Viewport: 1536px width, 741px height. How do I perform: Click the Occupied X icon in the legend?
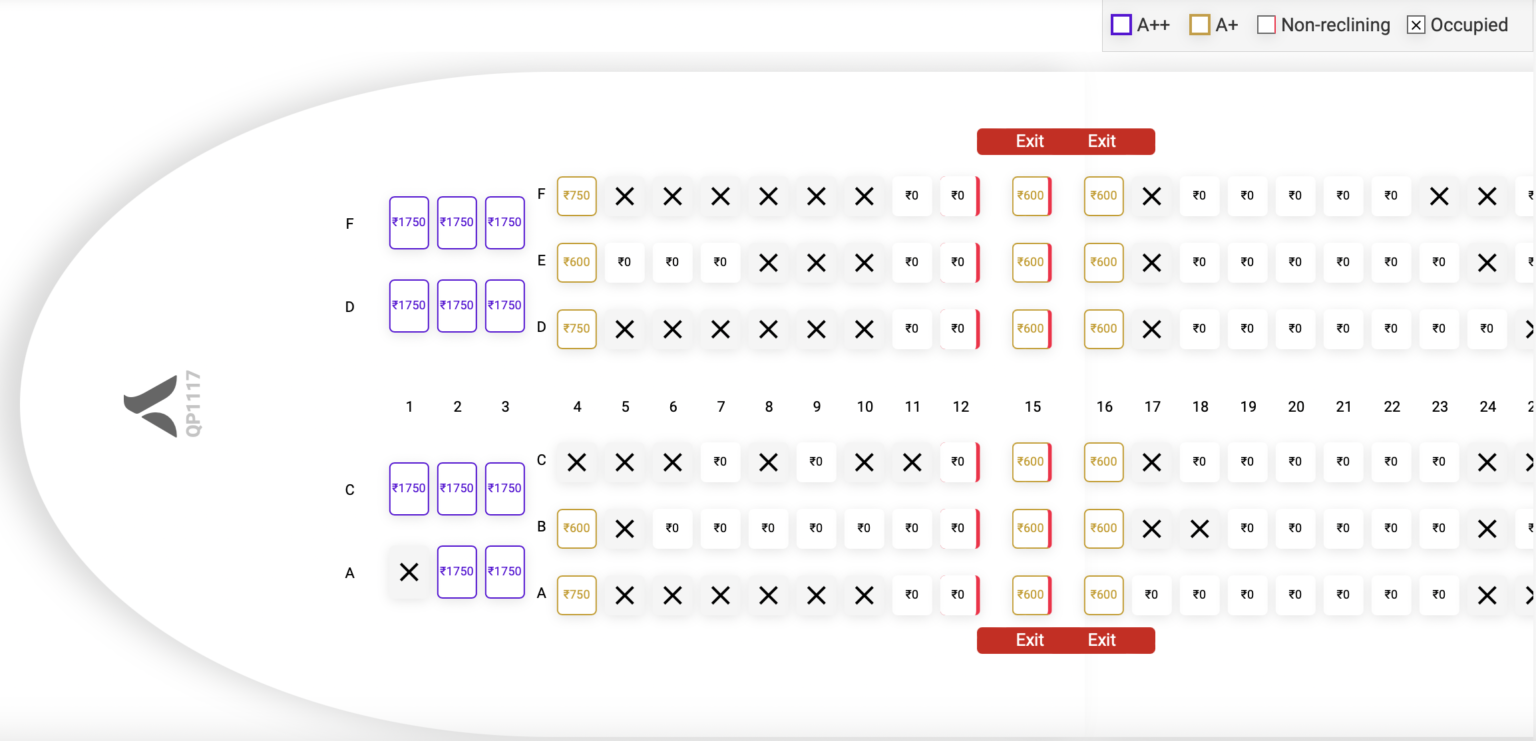(1416, 24)
